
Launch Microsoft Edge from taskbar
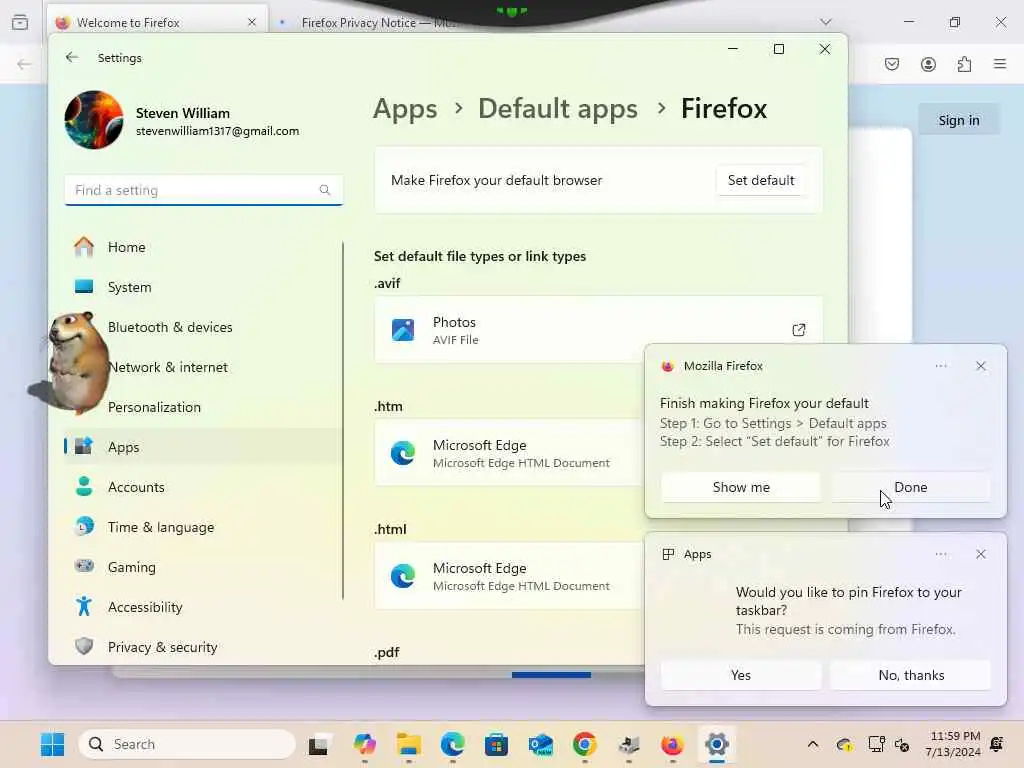[x=453, y=744]
